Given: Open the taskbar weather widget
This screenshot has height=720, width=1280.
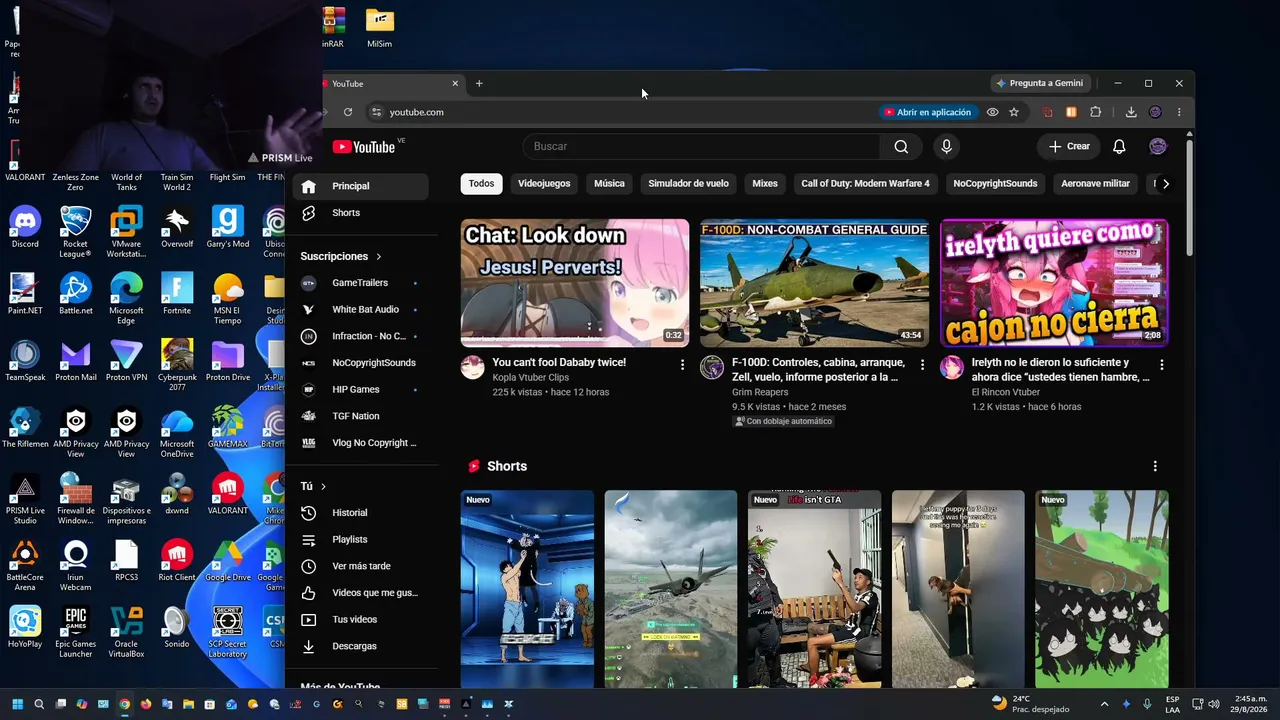Looking at the screenshot, I should [1030, 704].
